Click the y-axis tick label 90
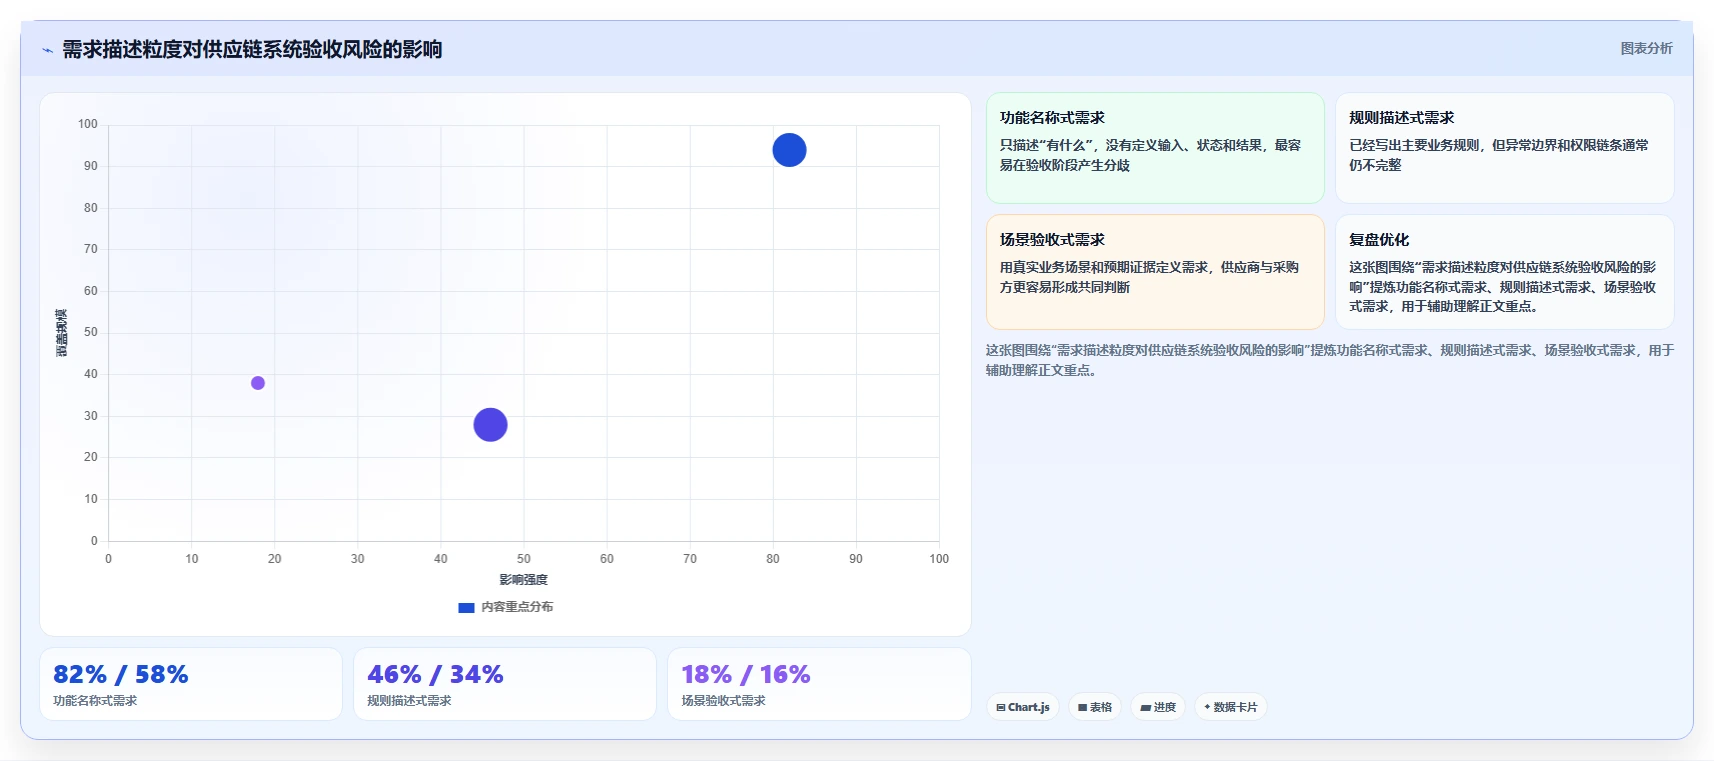 point(91,166)
